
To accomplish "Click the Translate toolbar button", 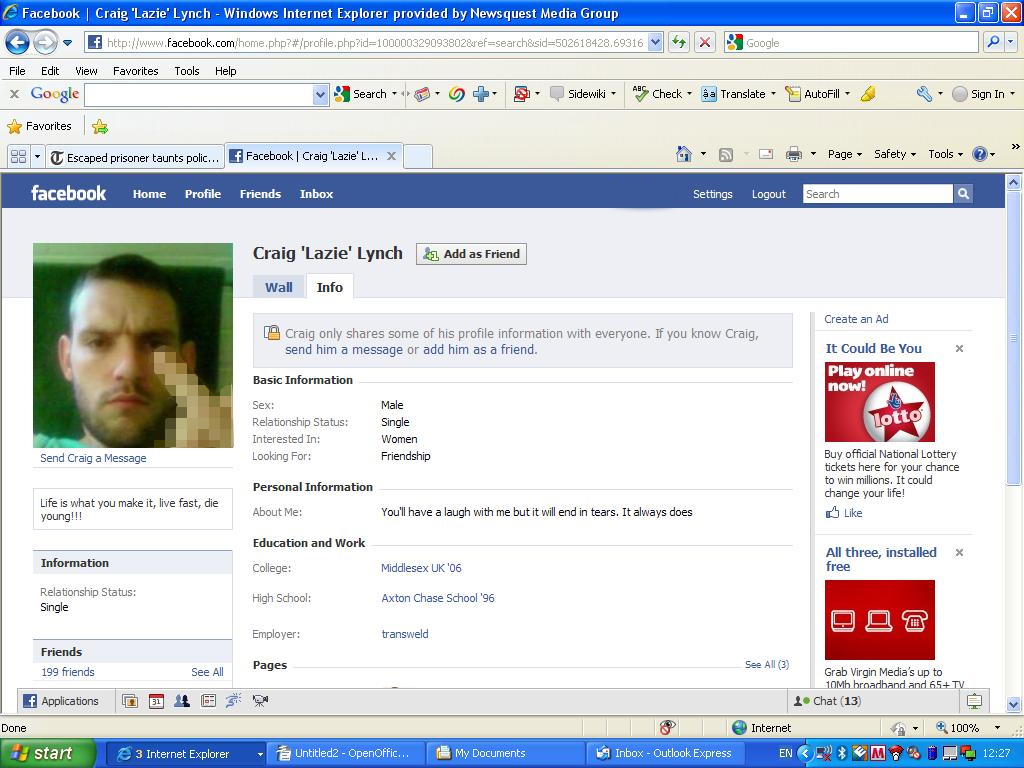I will tap(733, 94).
